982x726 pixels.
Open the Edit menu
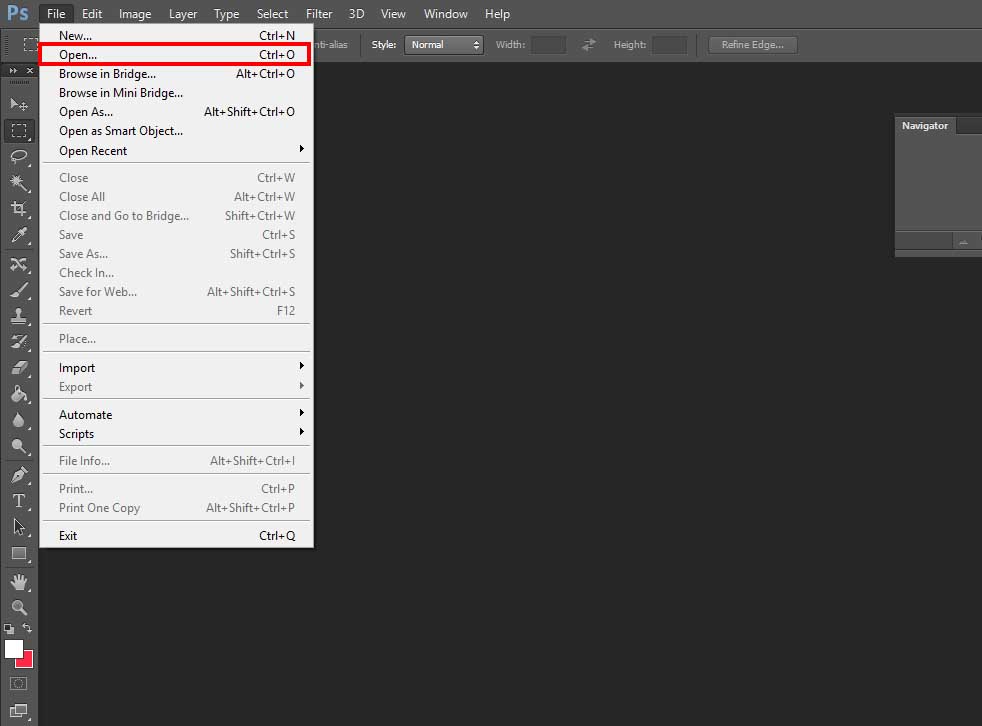point(91,14)
